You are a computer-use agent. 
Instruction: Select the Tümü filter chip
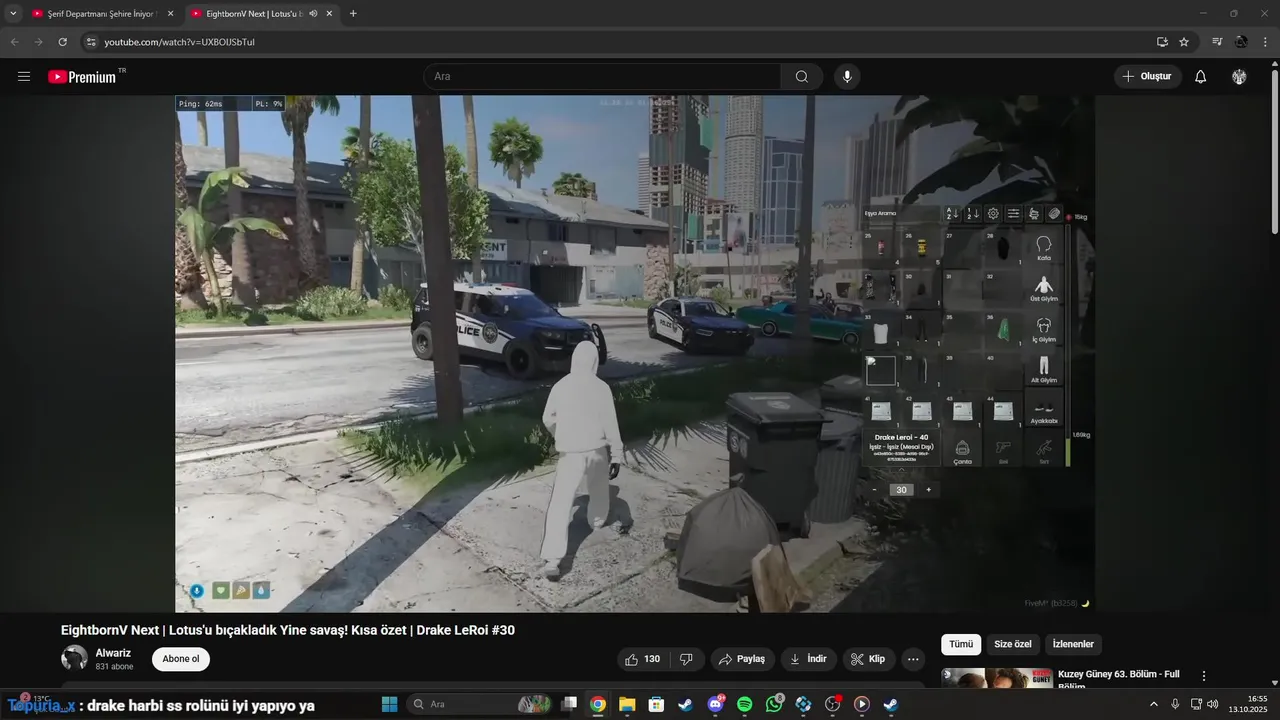[961, 644]
